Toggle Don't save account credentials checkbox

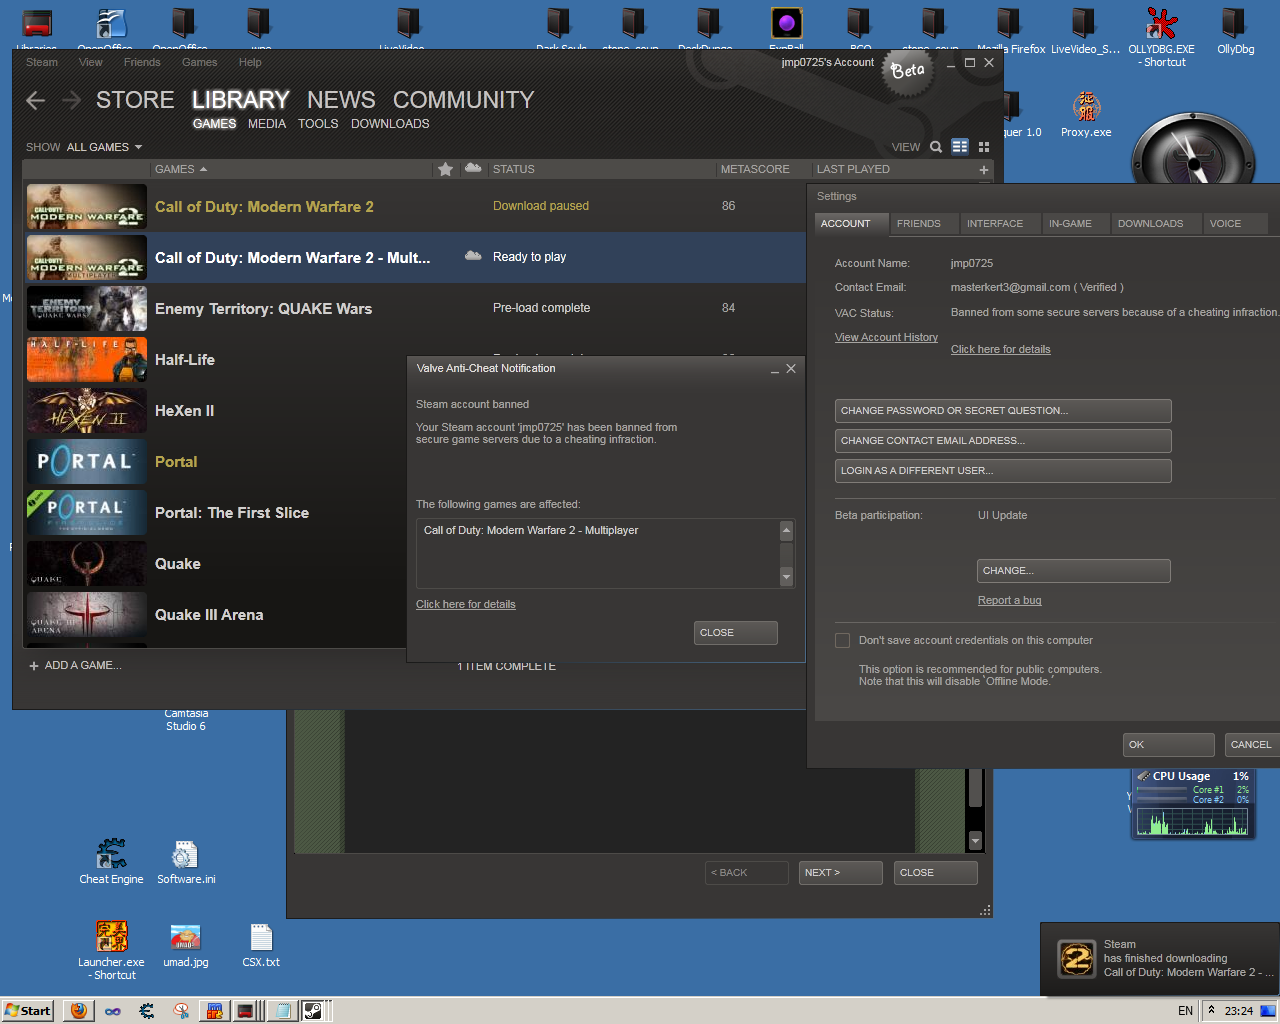tap(843, 641)
